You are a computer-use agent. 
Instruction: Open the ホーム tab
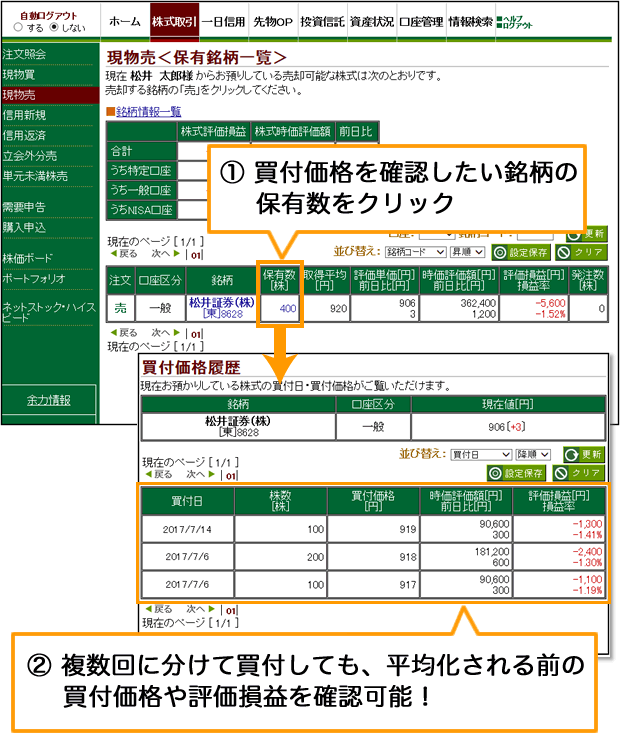tap(125, 22)
